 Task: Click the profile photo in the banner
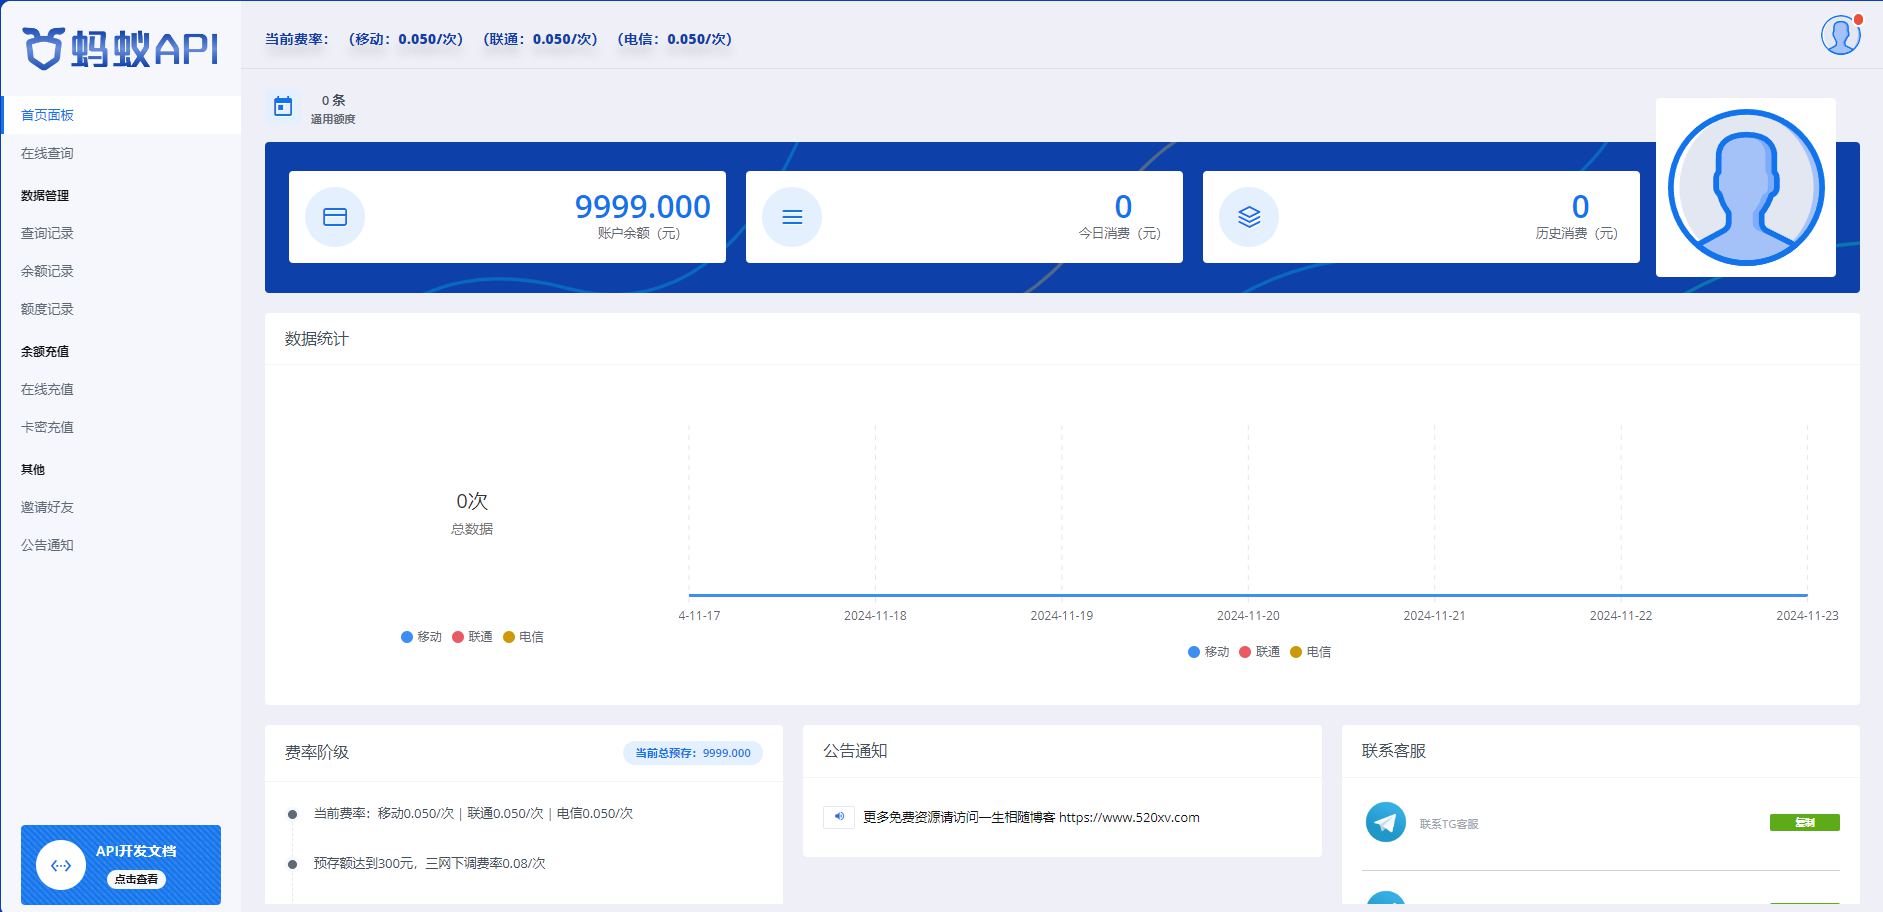pyautogui.click(x=1745, y=185)
